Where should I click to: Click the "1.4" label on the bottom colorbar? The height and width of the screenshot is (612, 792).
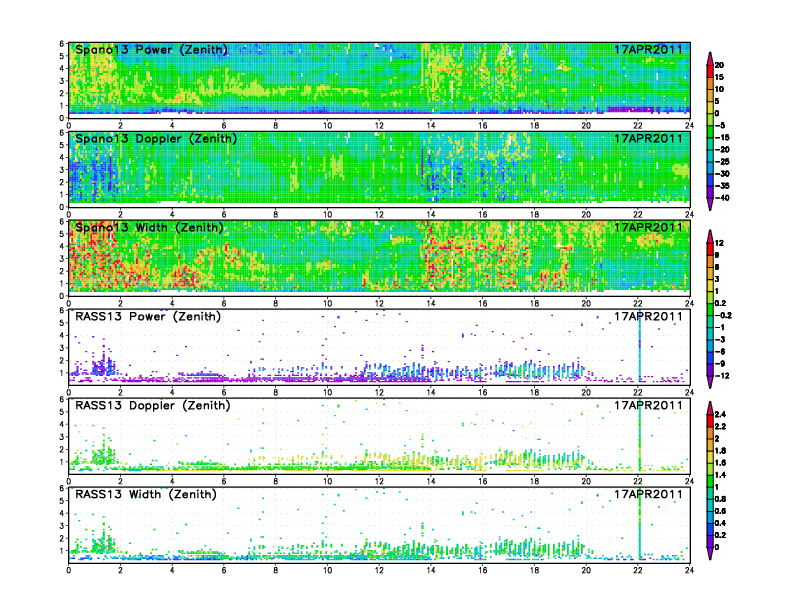click(721, 475)
